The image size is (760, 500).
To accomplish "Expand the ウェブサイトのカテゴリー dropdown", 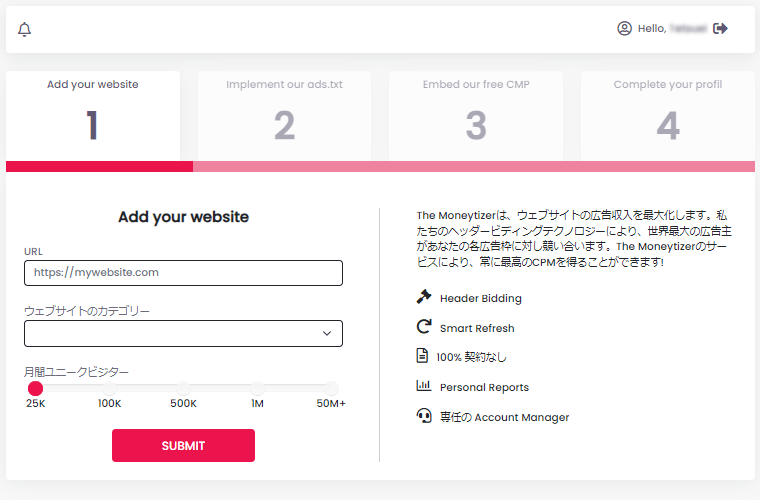I will (x=183, y=333).
